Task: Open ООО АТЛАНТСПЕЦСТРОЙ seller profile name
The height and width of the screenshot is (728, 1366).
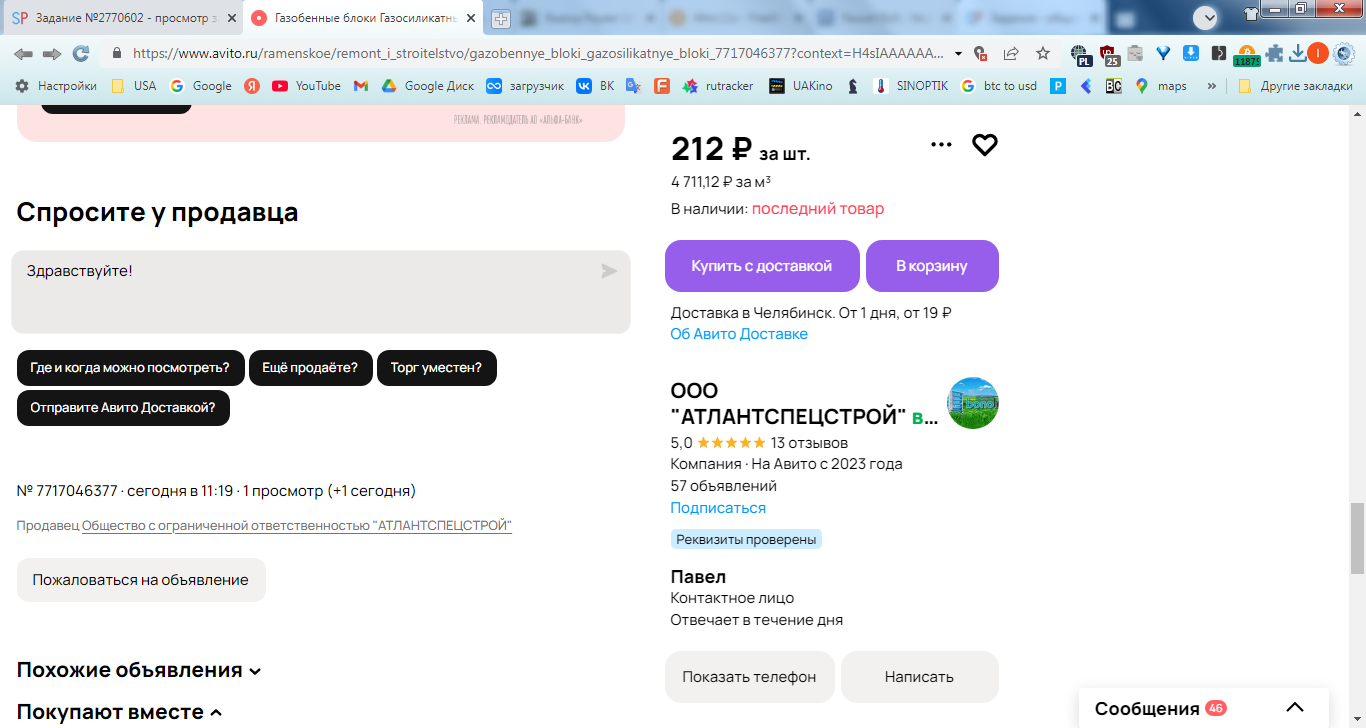Action: tap(804, 403)
